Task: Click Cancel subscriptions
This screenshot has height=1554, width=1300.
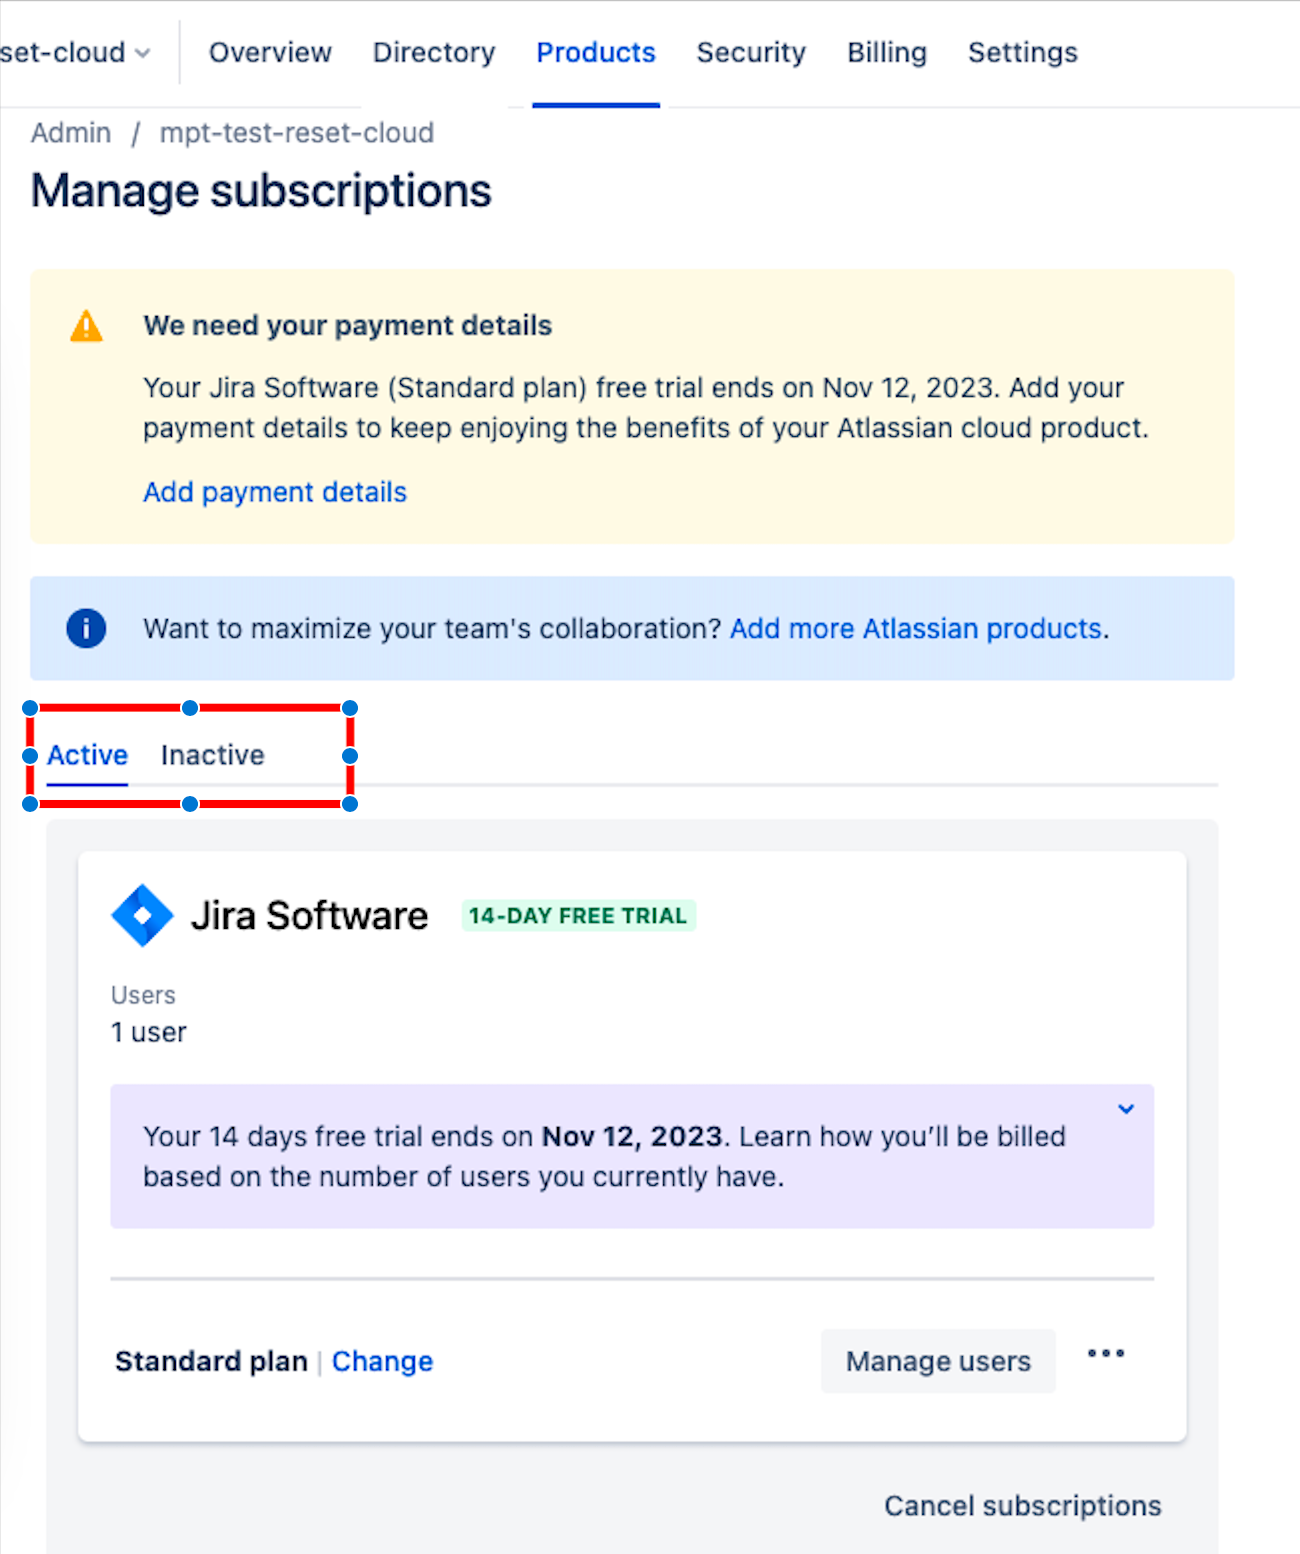Action: (x=1023, y=1505)
